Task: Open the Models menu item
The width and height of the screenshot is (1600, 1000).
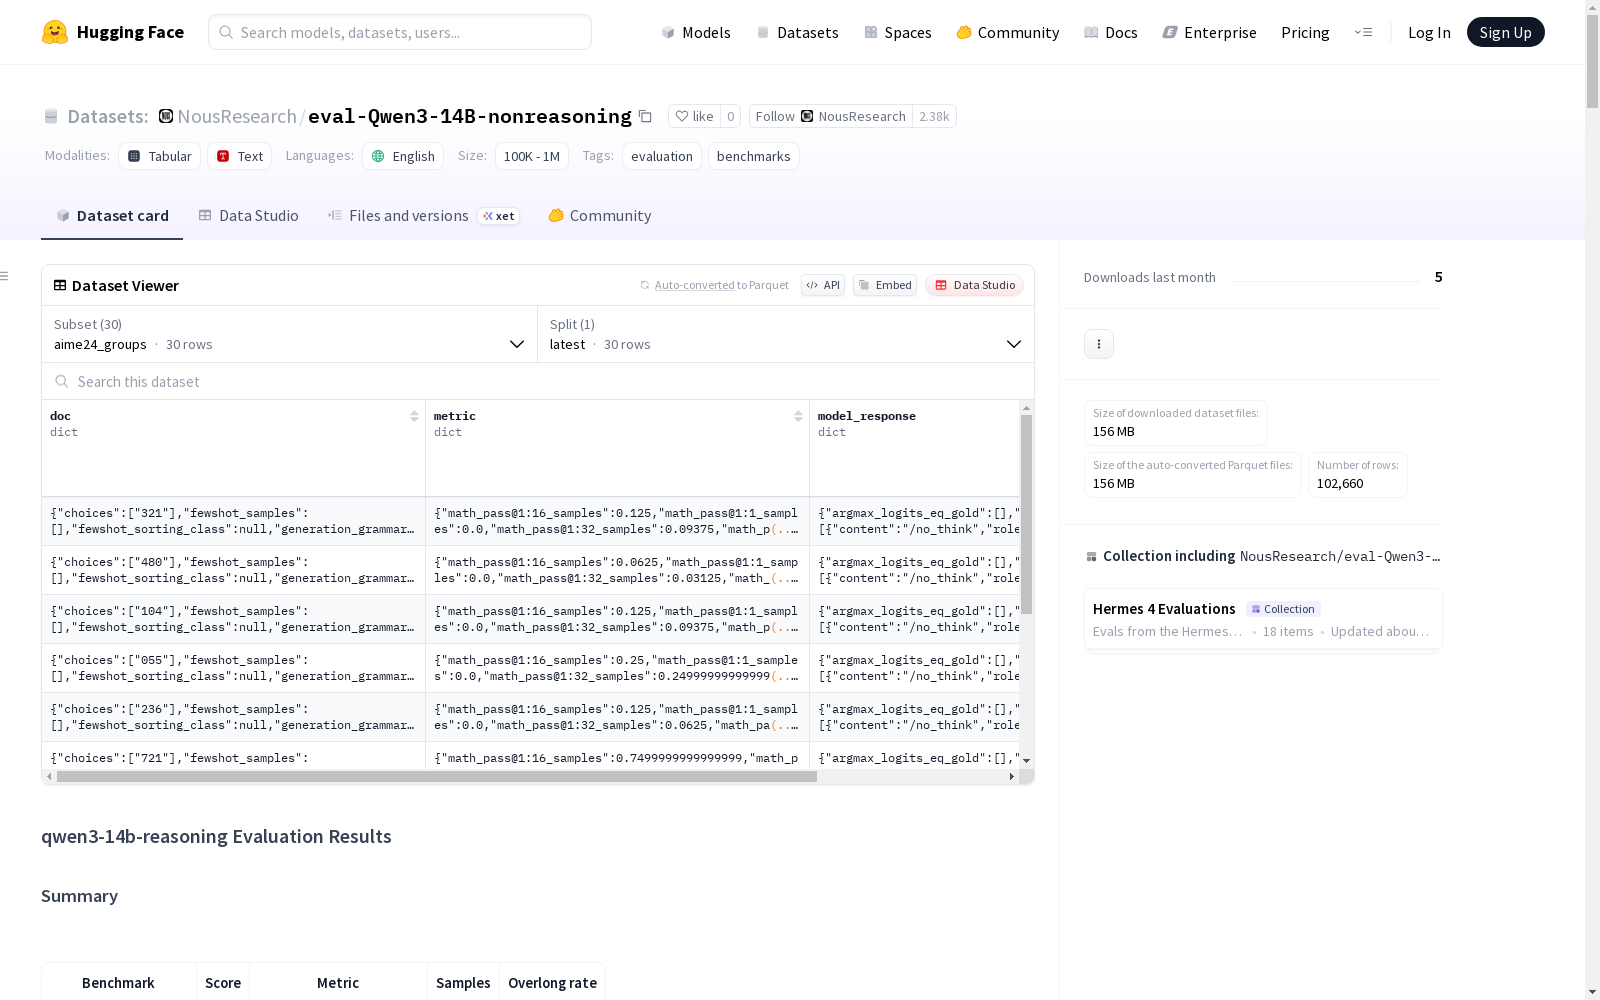Action: coord(696,32)
